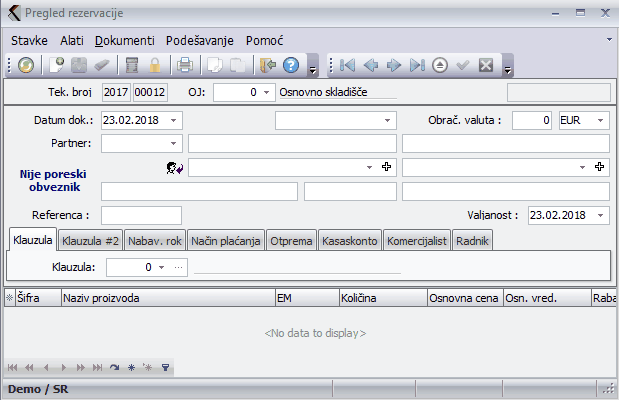This screenshot has height=400, width=619.
Task: Expand the EUR currency dropdown
Action: click(600, 120)
